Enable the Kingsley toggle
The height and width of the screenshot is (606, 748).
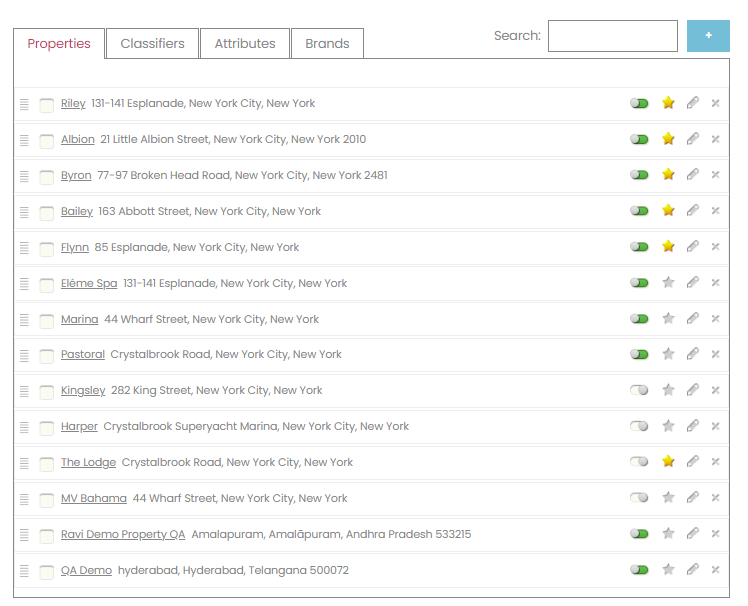click(639, 390)
